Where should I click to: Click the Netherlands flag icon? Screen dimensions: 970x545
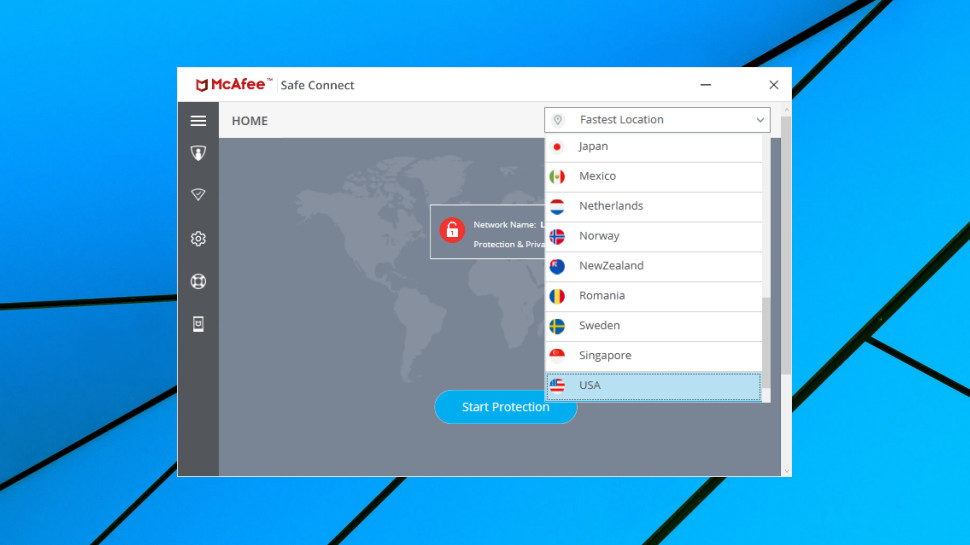click(x=557, y=206)
